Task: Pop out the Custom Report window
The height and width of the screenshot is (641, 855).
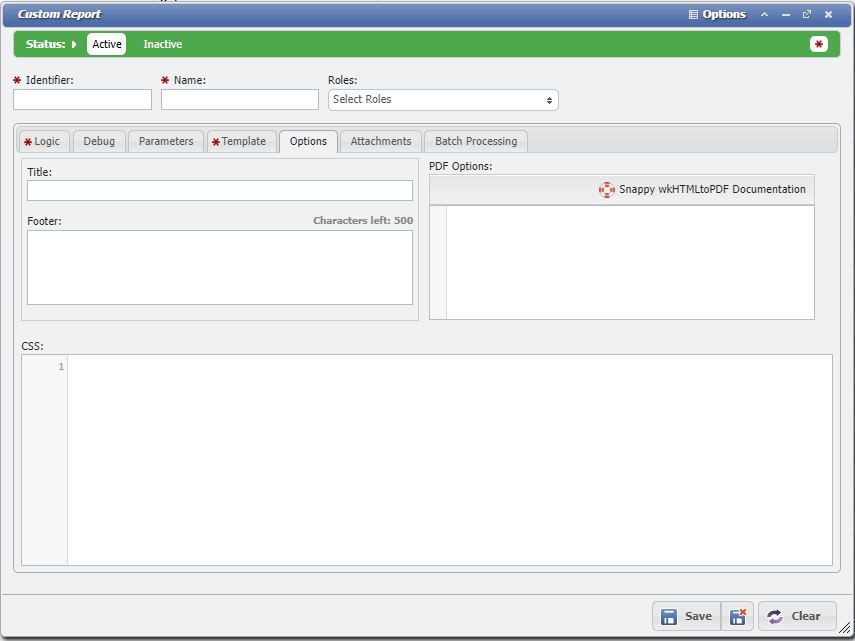Action: click(807, 15)
